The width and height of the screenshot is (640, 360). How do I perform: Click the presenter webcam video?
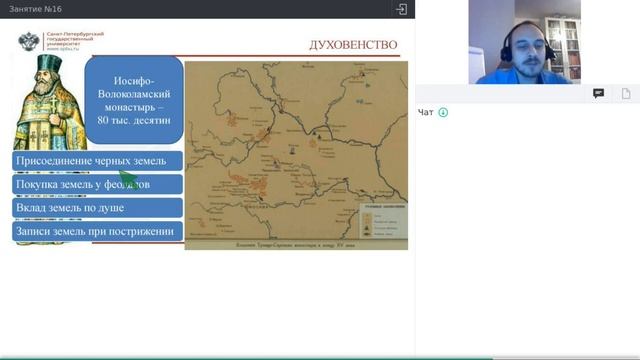524,42
